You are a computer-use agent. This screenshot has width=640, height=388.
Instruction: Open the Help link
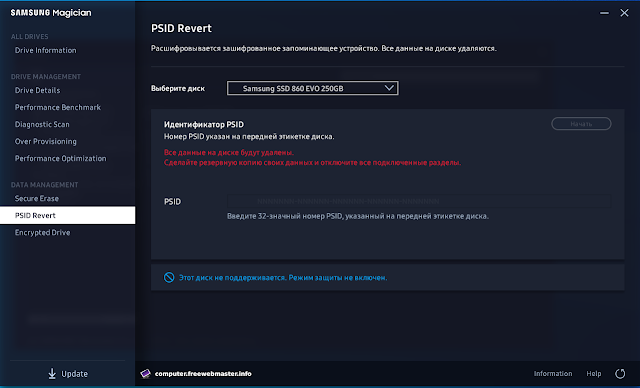(x=593, y=374)
